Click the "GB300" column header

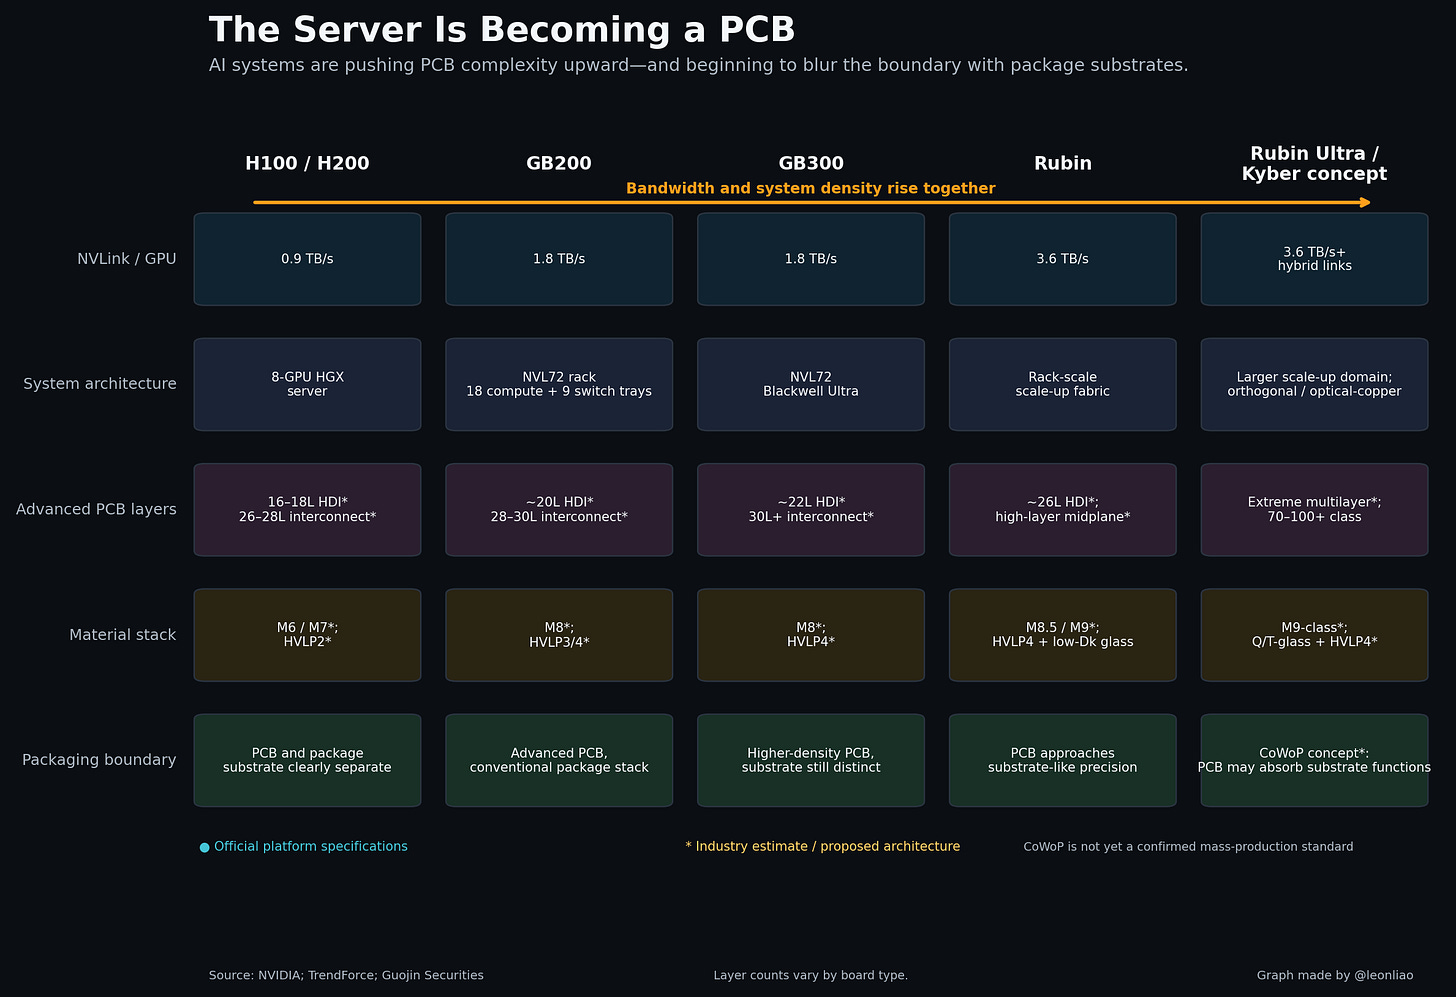[x=811, y=163]
